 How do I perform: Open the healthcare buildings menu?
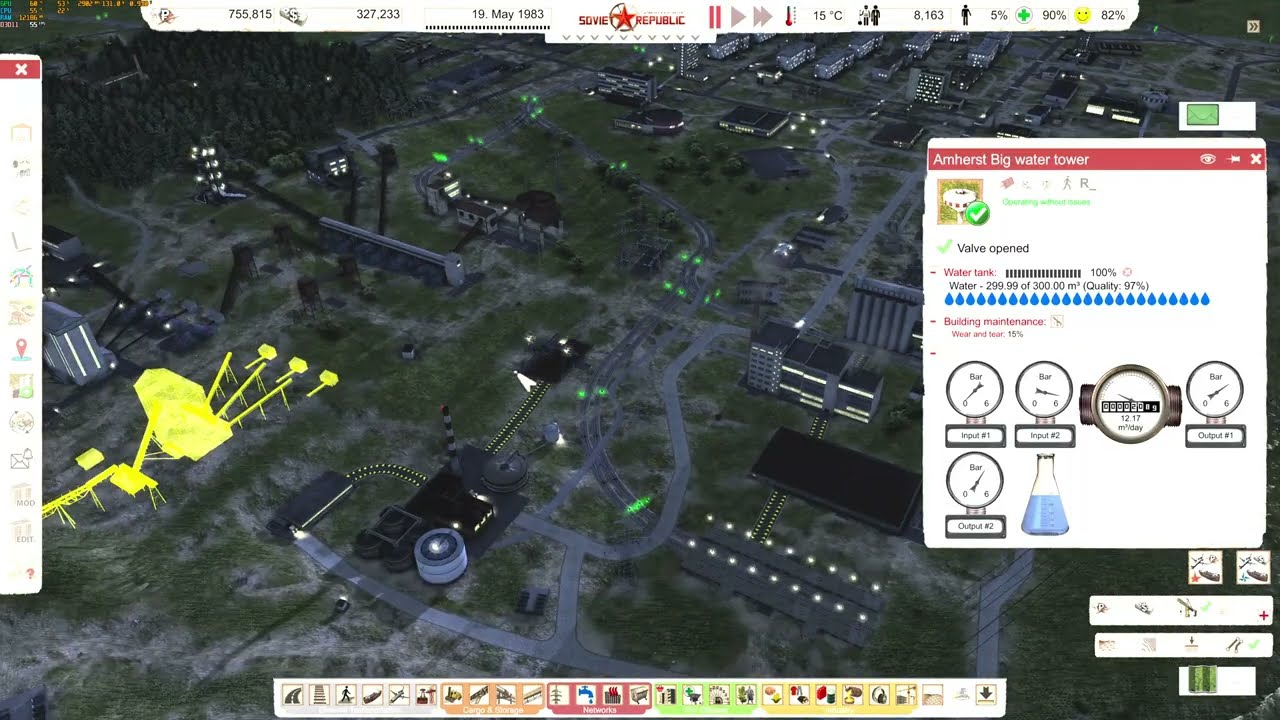tap(693, 694)
